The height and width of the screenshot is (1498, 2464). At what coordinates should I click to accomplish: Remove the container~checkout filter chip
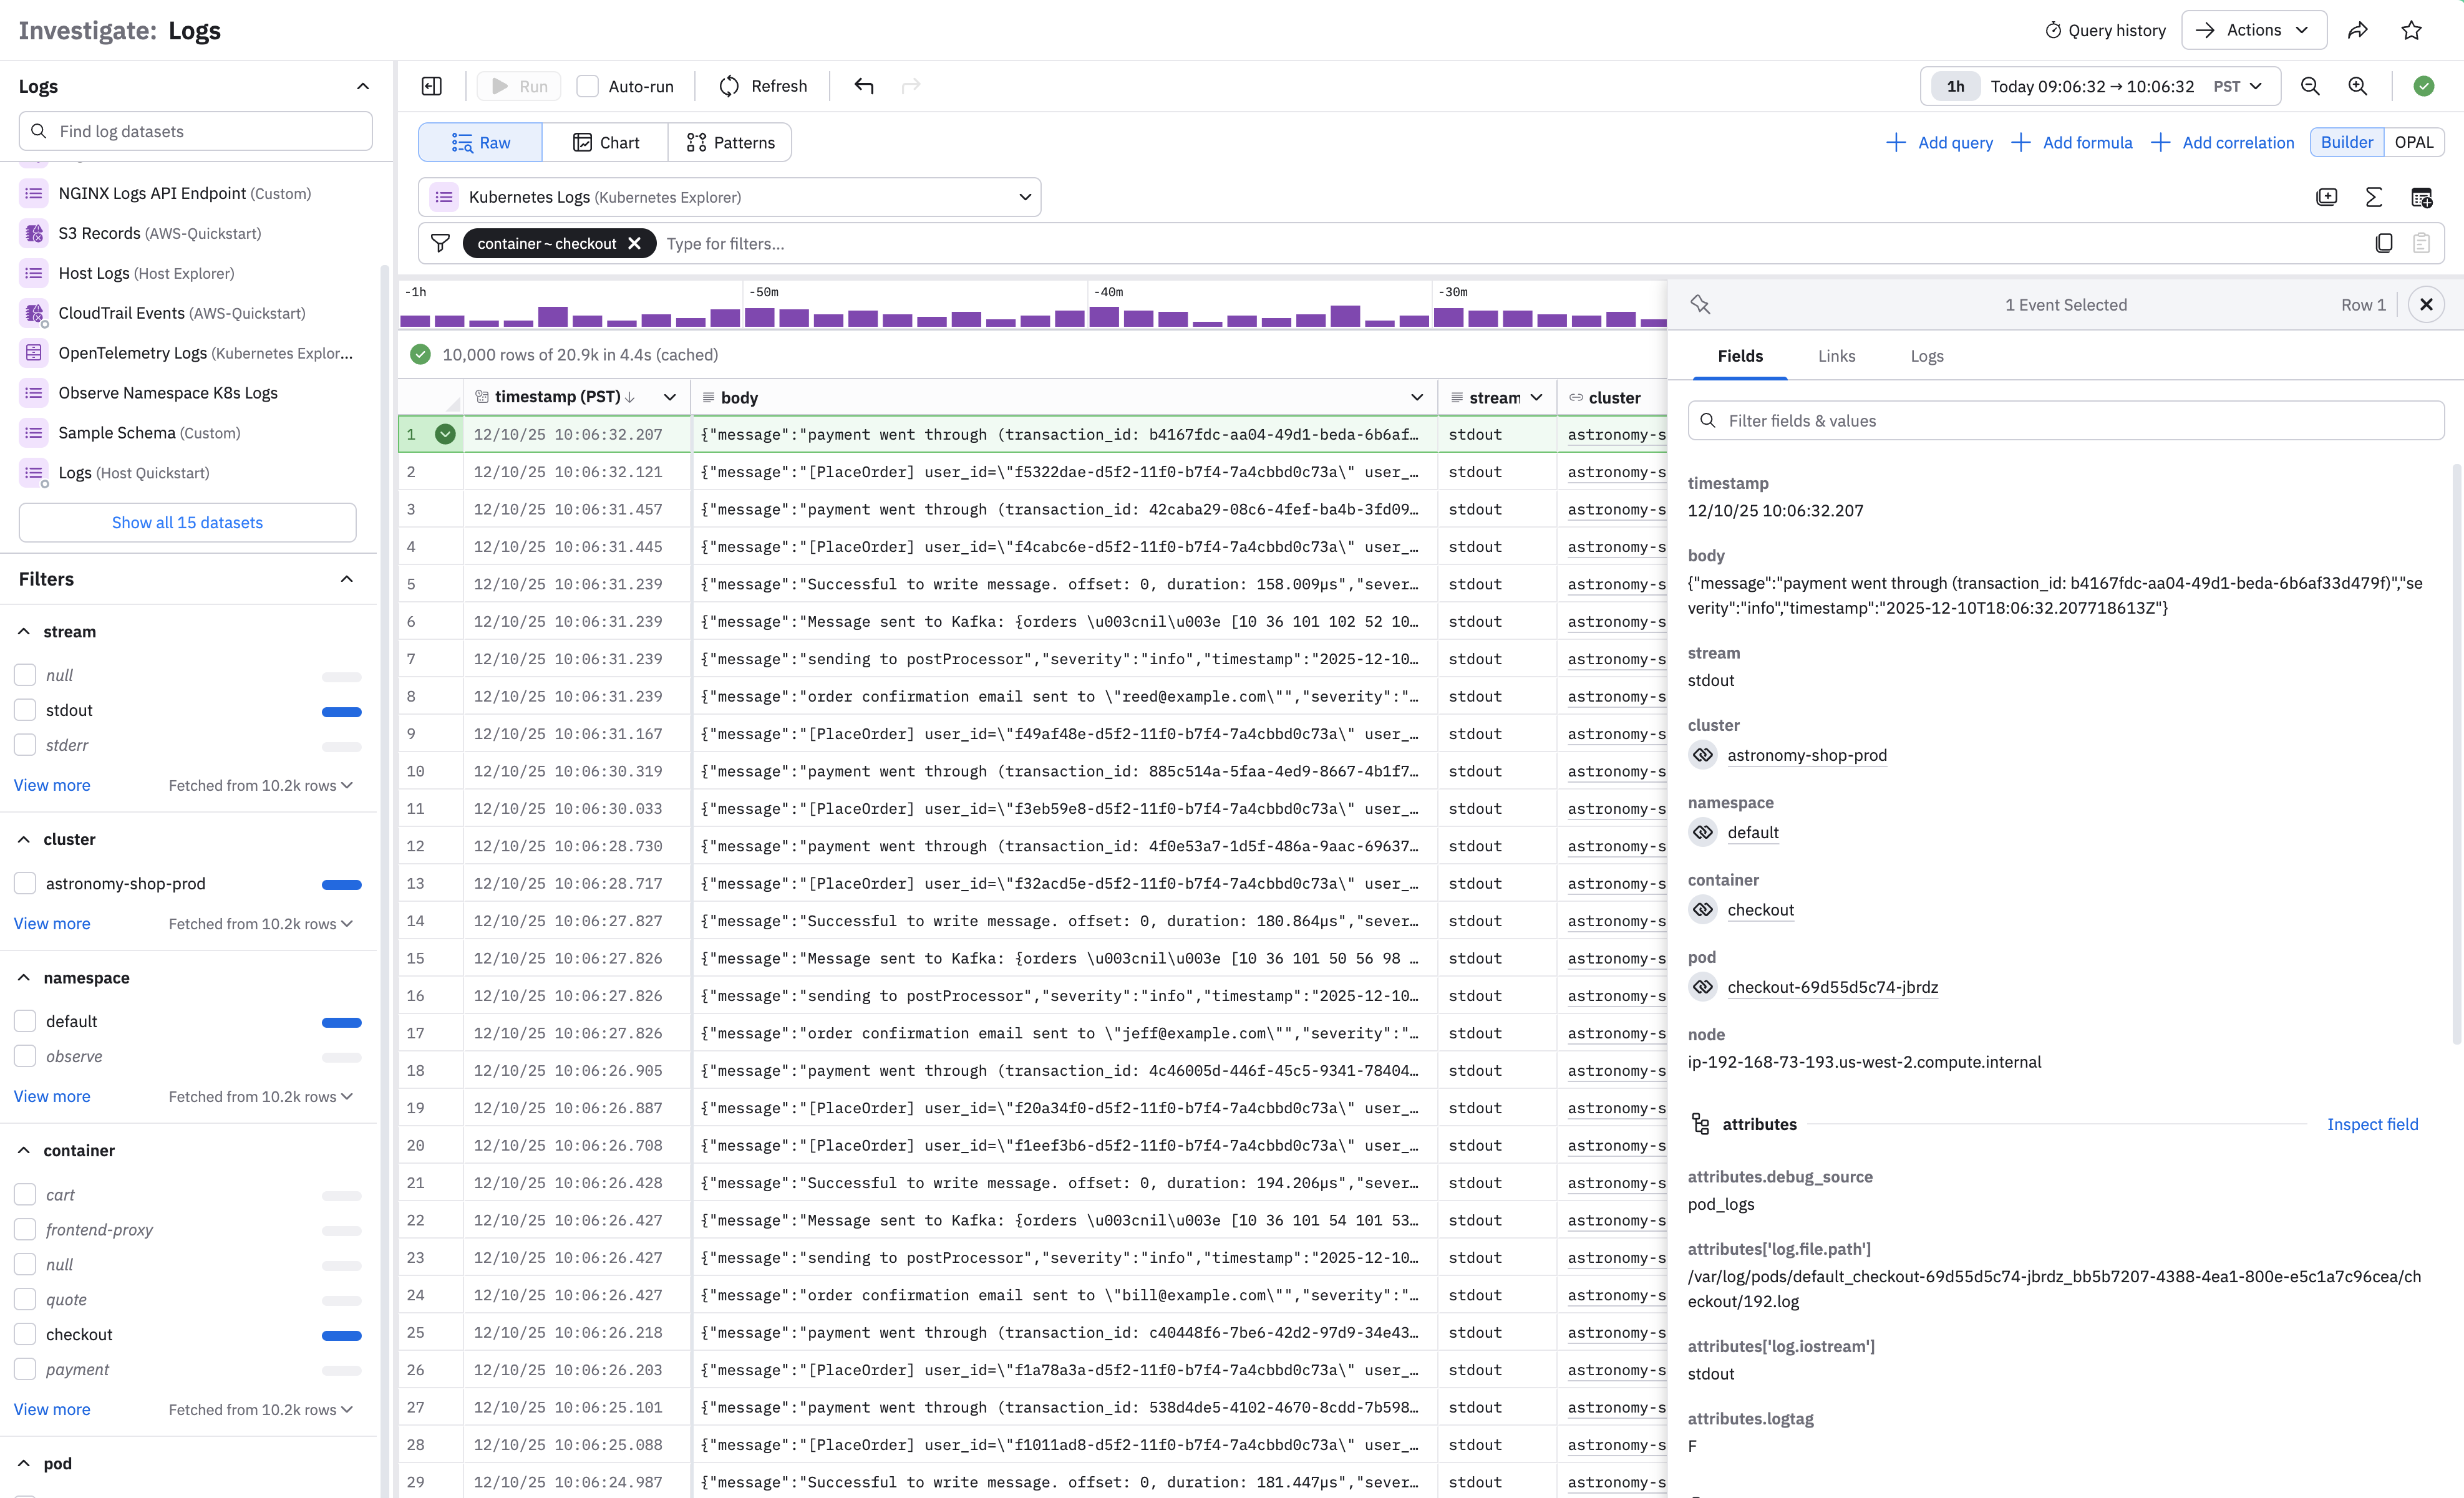point(634,243)
